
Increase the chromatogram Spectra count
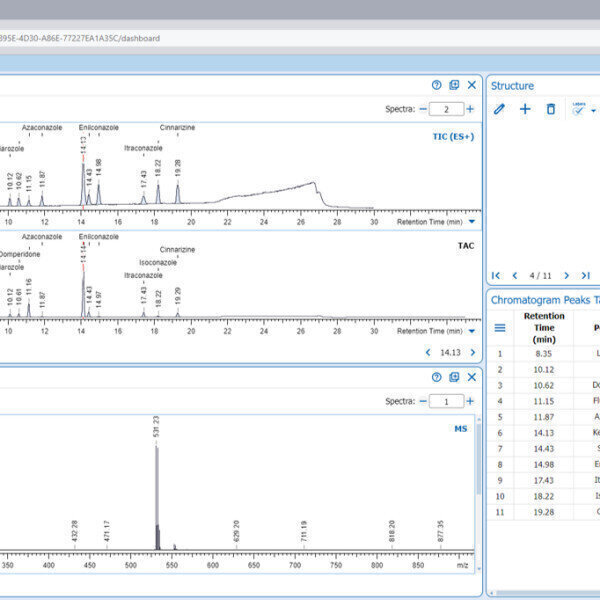click(x=470, y=109)
